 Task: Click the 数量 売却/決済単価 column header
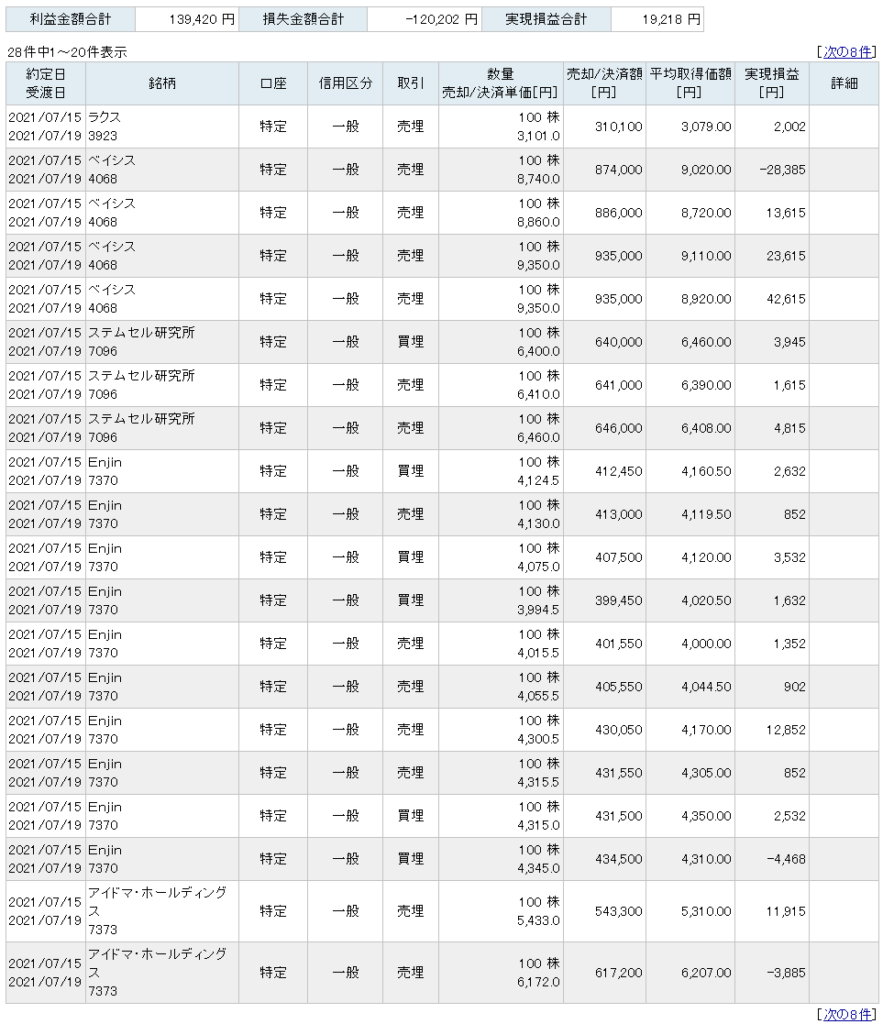500,84
